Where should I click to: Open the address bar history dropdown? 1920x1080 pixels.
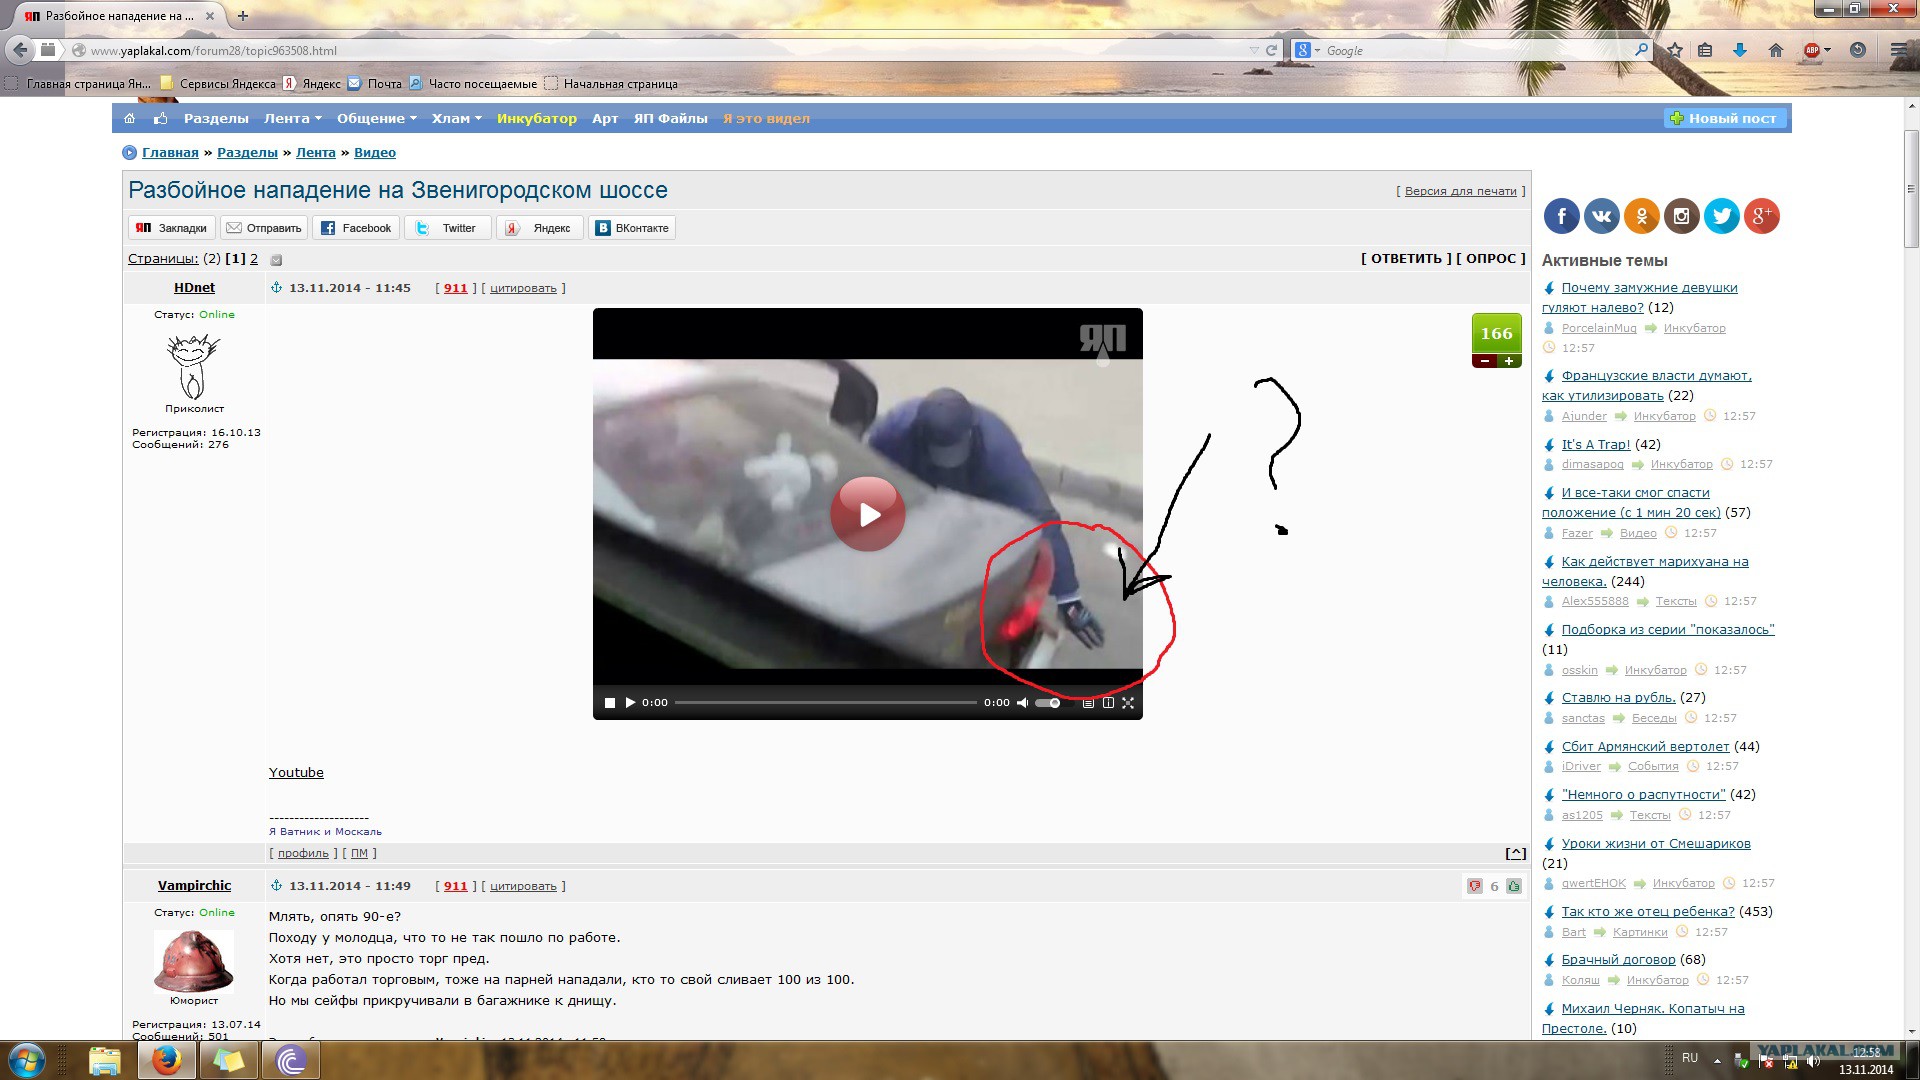pos(1254,50)
